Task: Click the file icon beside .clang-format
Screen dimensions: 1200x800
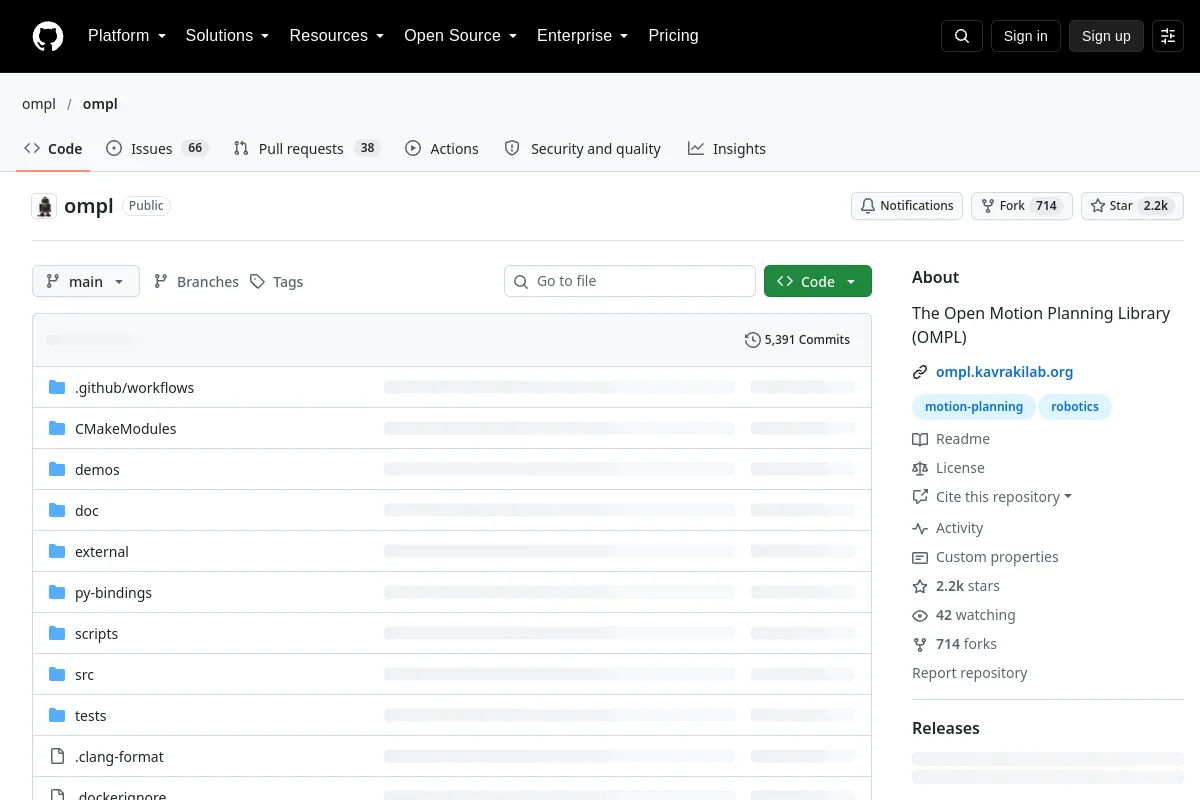Action: pyautogui.click(x=57, y=756)
